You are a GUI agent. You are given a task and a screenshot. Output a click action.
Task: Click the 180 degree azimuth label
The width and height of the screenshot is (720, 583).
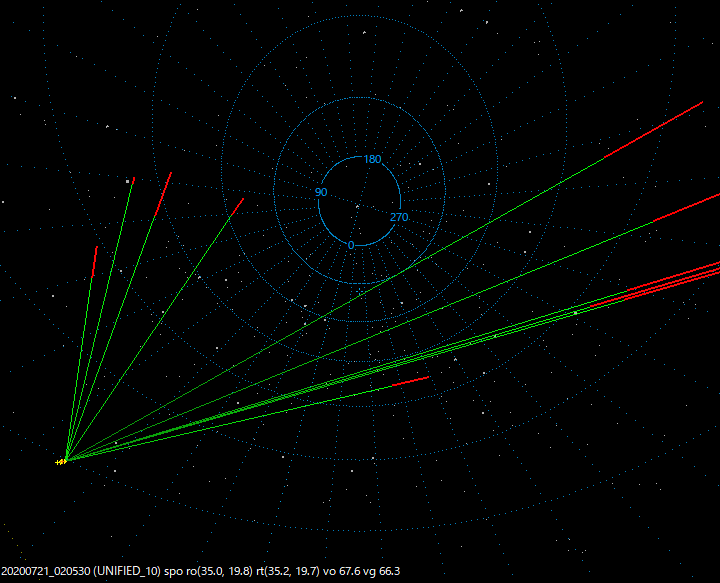372,159
